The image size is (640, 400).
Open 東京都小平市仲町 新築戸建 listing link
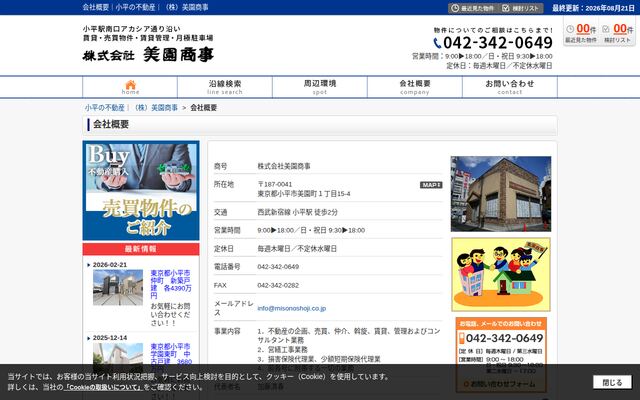point(170,284)
